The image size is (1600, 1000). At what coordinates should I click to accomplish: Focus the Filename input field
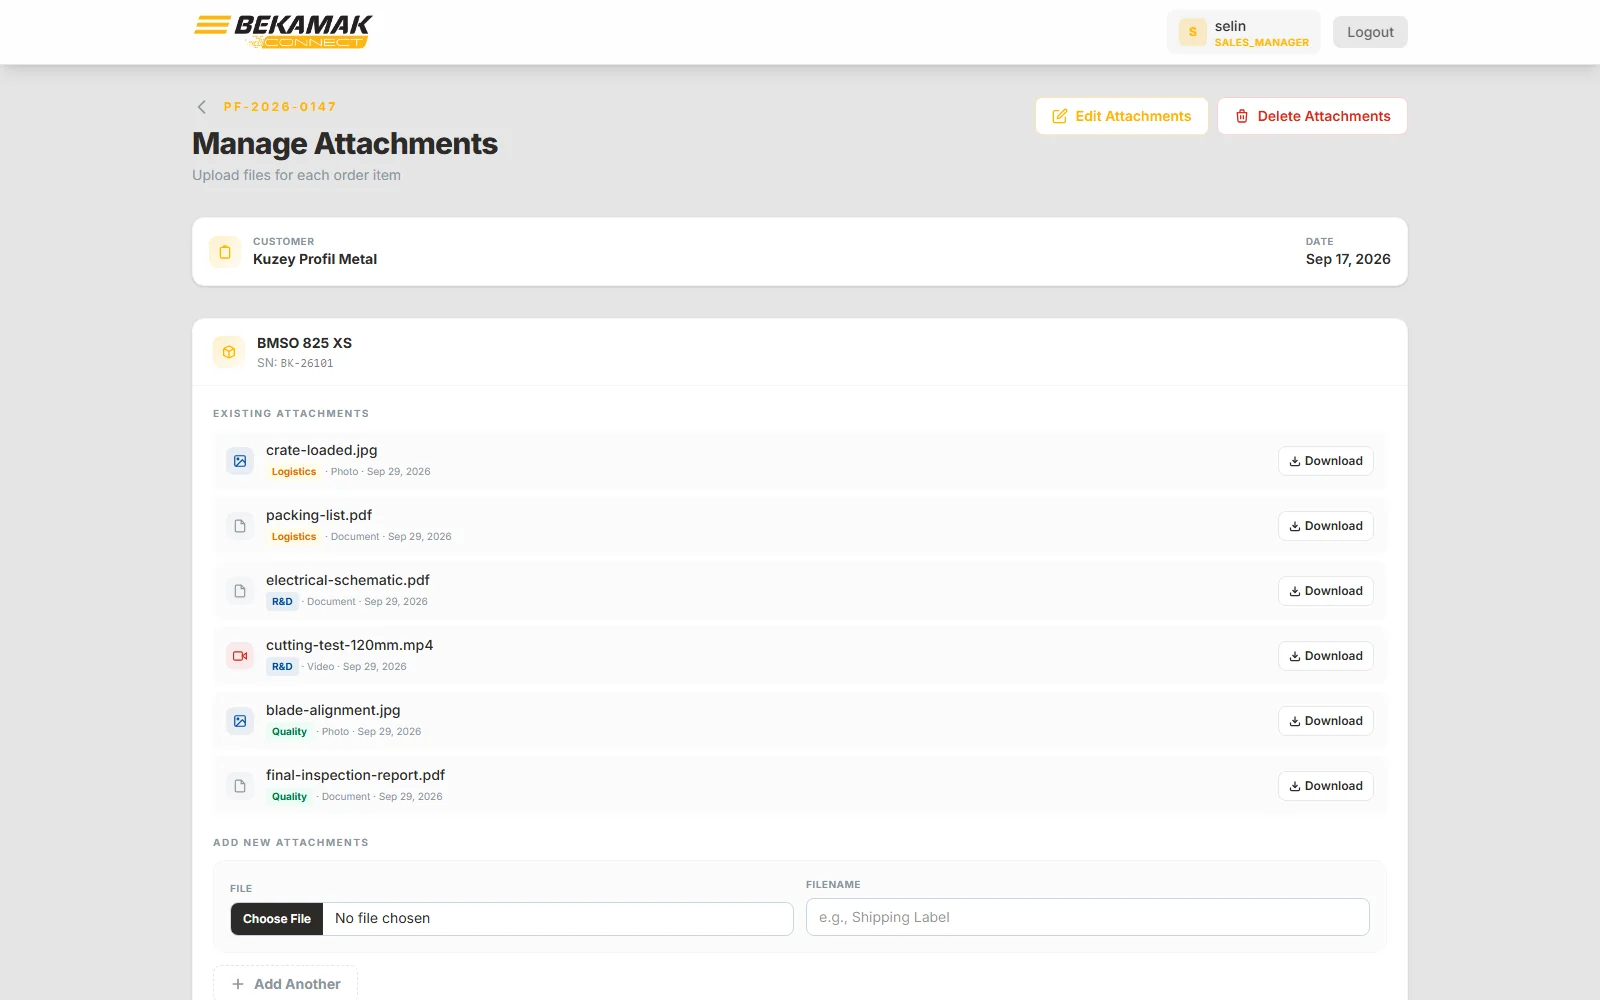(1088, 917)
